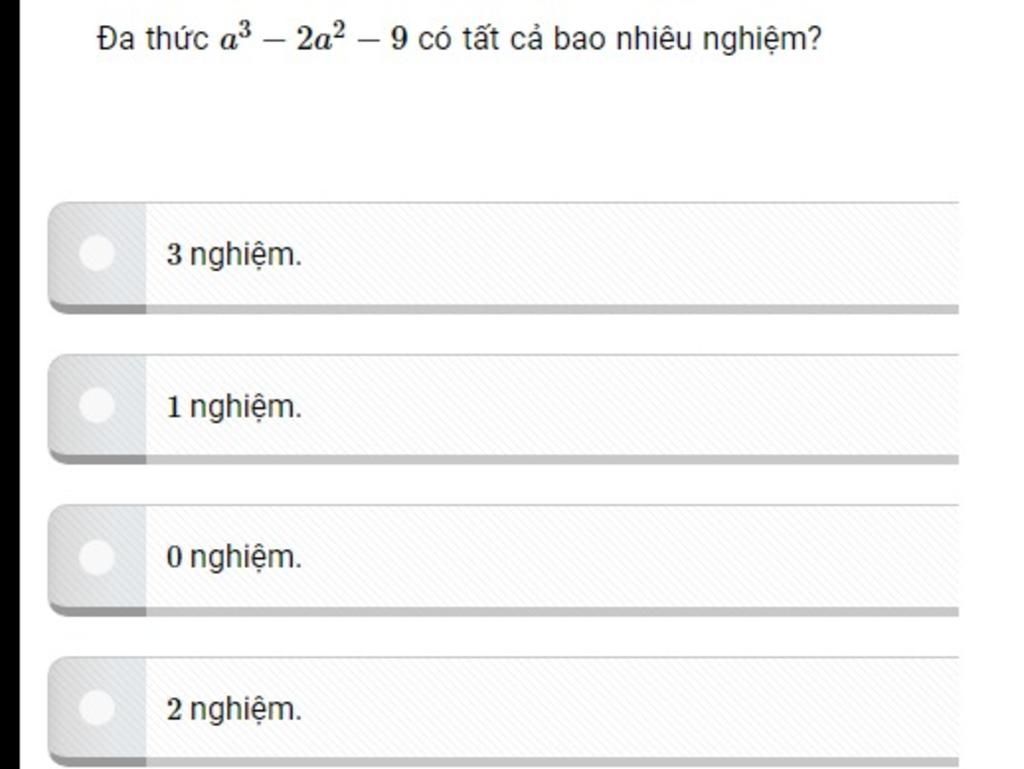
Task: Select the radio button for "0 nghiệm."
Action: coord(97,557)
